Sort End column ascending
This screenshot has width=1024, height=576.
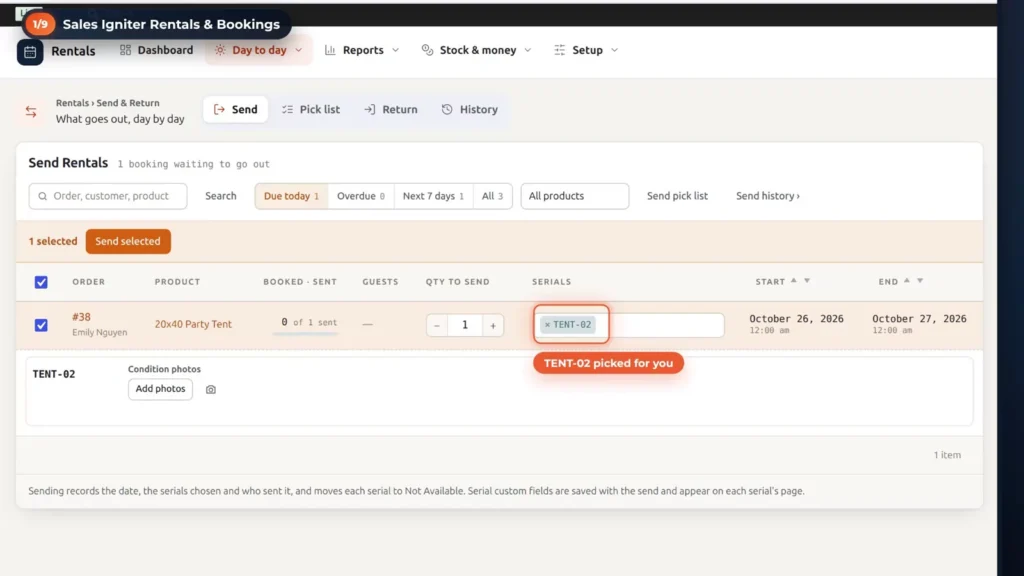coord(906,280)
